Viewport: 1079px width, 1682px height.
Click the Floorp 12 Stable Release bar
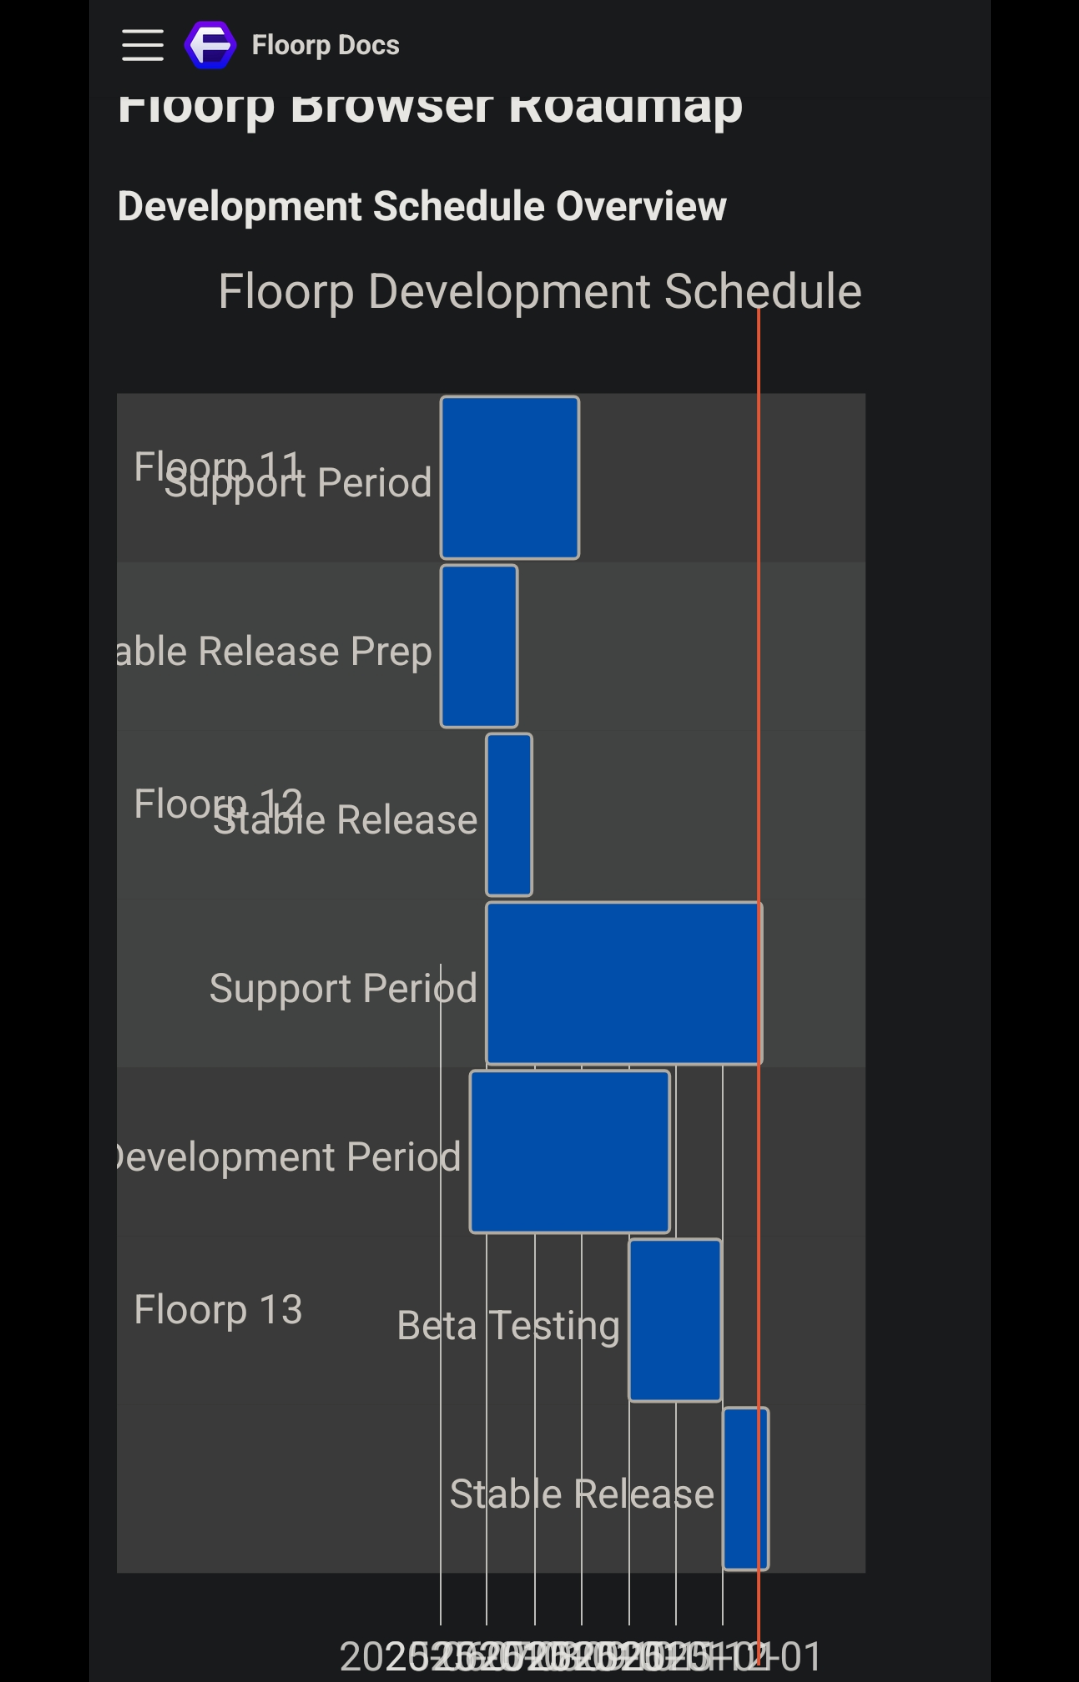[x=509, y=815]
